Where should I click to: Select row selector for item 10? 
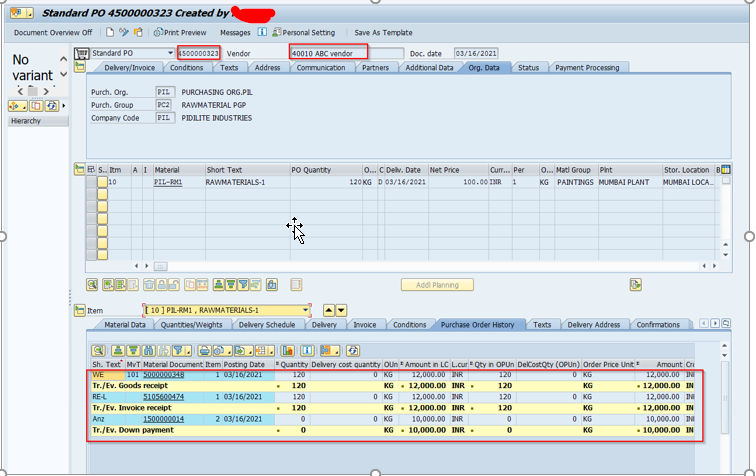91,182
